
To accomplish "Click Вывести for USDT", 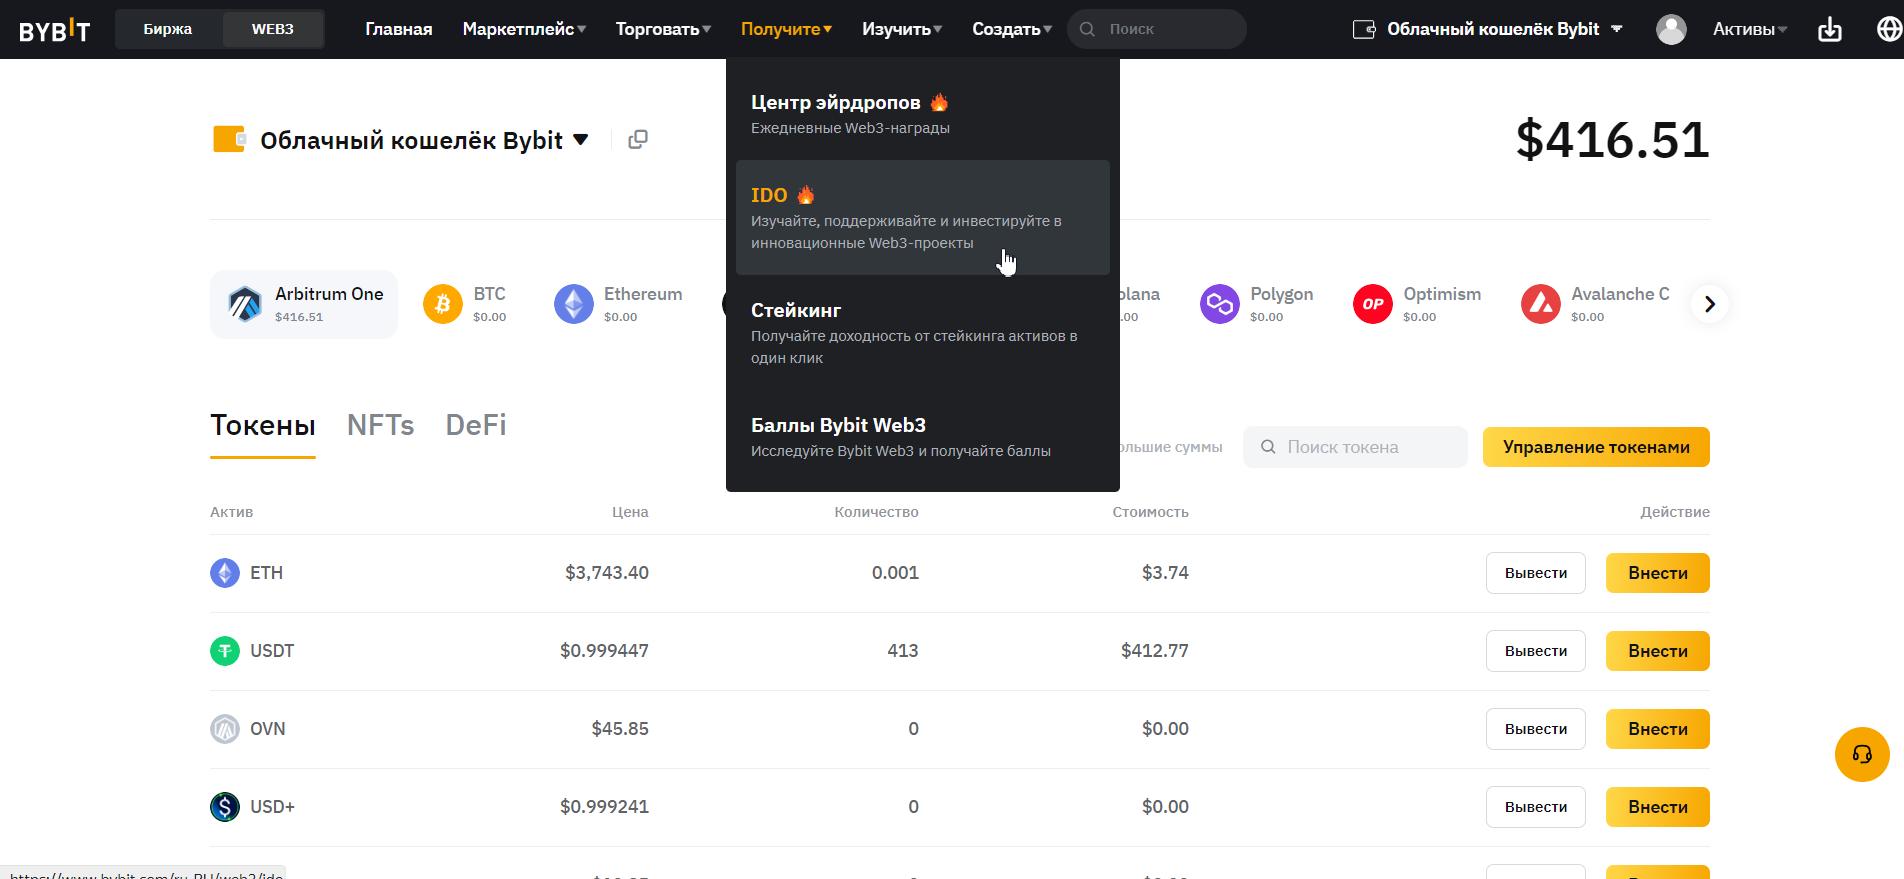I will (x=1536, y=651).
